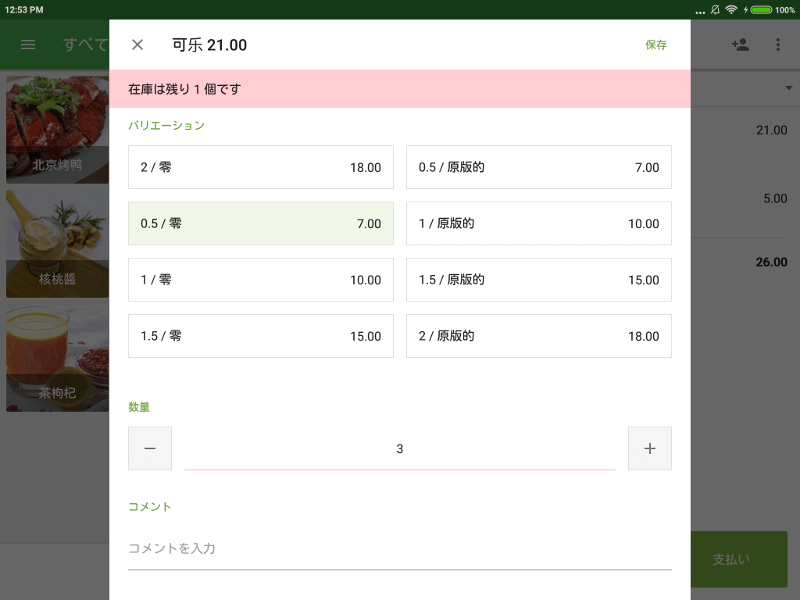Screen dimensions: 800x600
Task: Choose the 1 / 原版的 variation
Action: [x=538, y=223]
